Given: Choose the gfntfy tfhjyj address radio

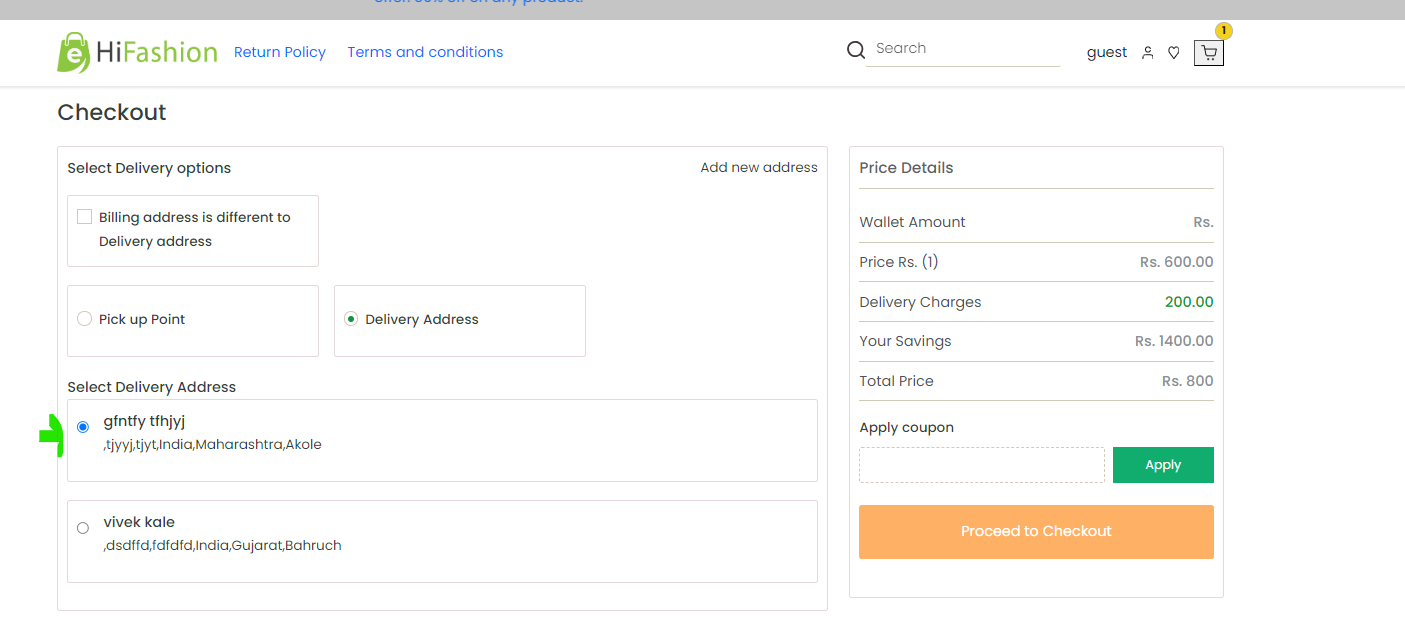Looking at the screenshot, I should [x=83, y=427].
